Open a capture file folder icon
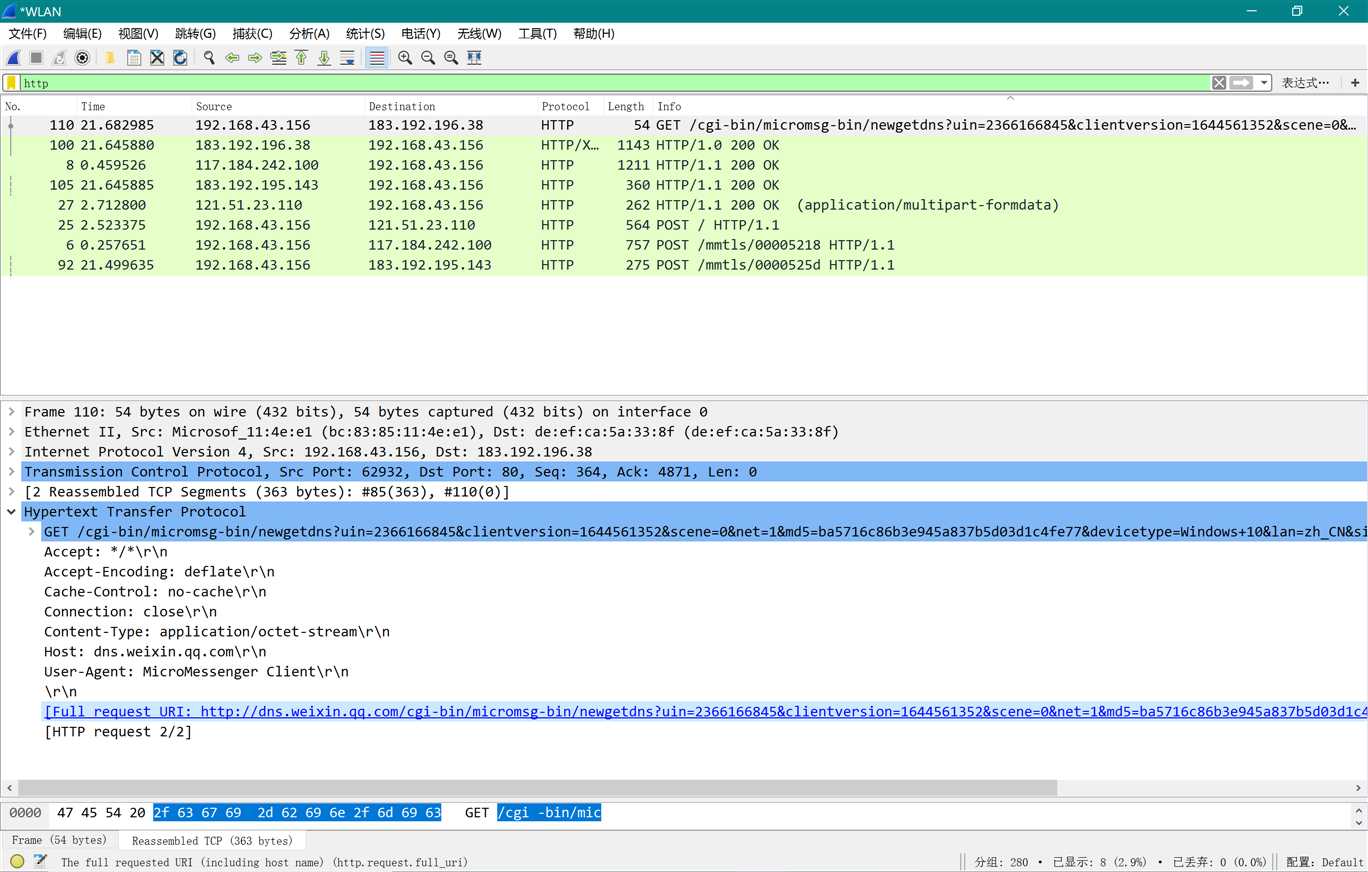 pos(111,58)
